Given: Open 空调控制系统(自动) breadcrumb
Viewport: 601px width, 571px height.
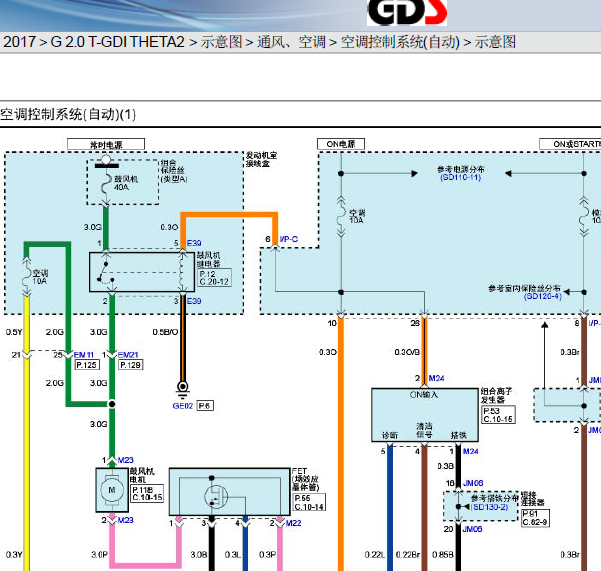Looking at the screenshot, I should [x=400, y=42].
